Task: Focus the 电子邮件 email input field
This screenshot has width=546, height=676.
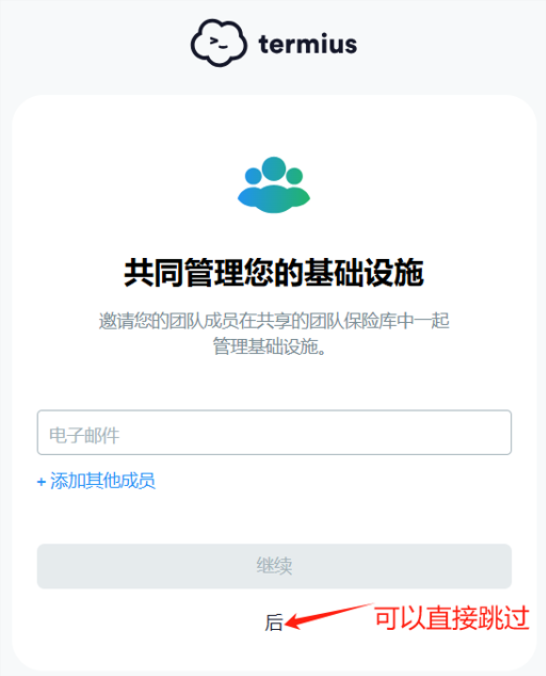Action: (274, 432)
